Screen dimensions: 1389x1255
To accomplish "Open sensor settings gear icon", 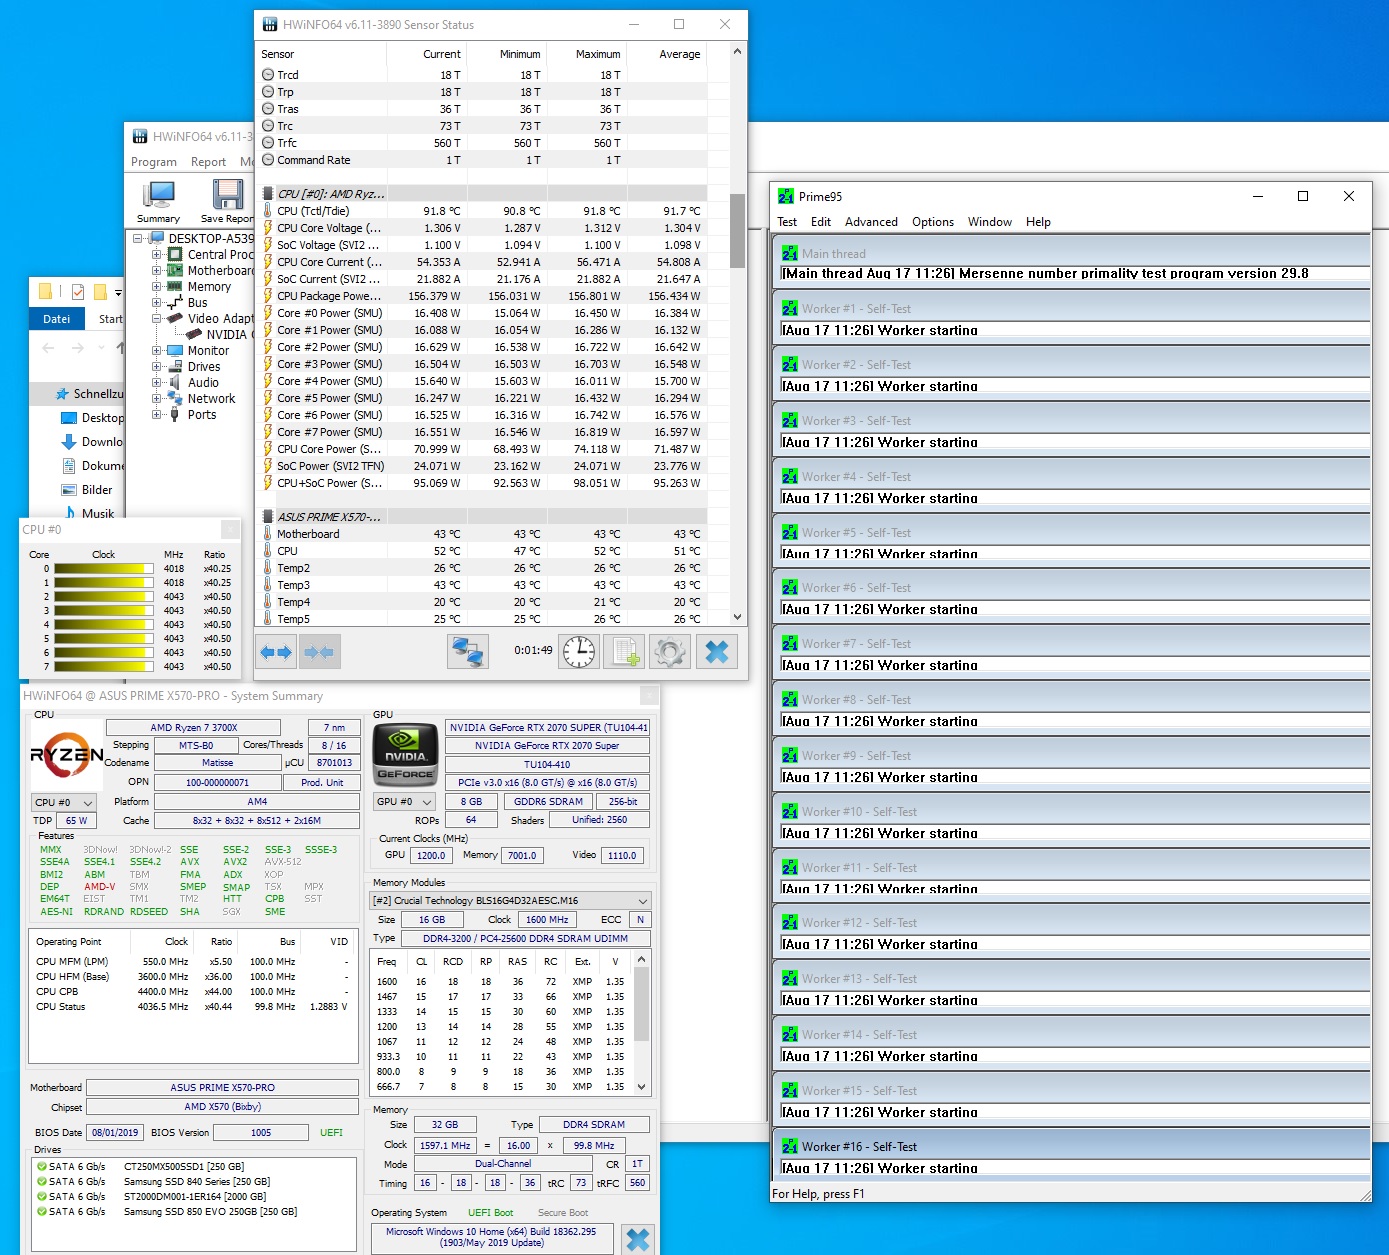I will [x=670, y=652].
